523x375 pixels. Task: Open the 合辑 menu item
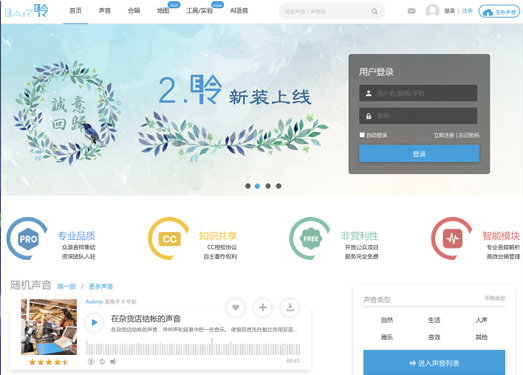(134, 11)
